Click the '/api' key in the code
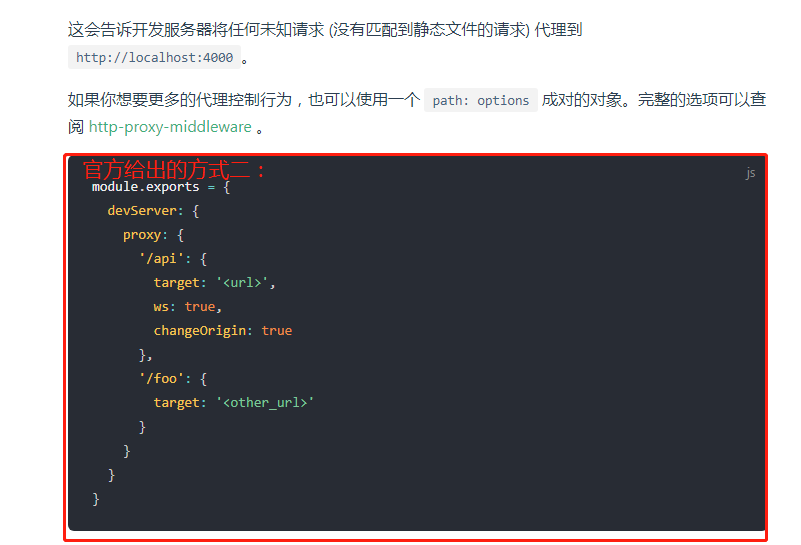The image size is (801, 545). pos(161,258)
